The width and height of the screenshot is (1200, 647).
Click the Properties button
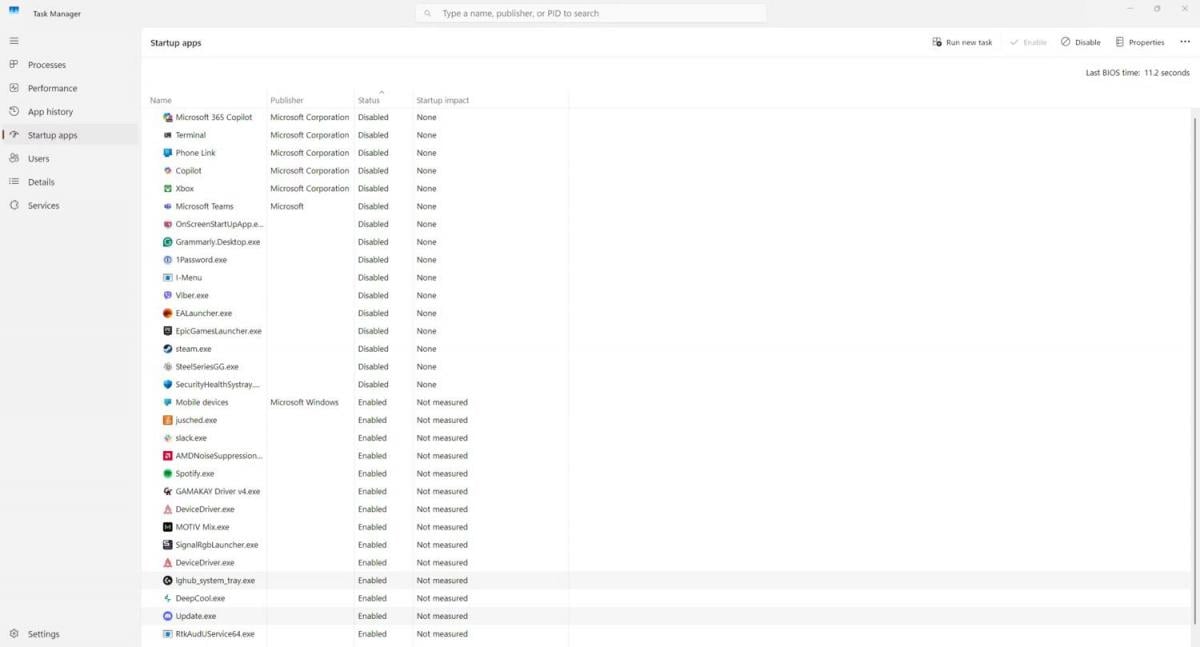tap(1139, 42)
